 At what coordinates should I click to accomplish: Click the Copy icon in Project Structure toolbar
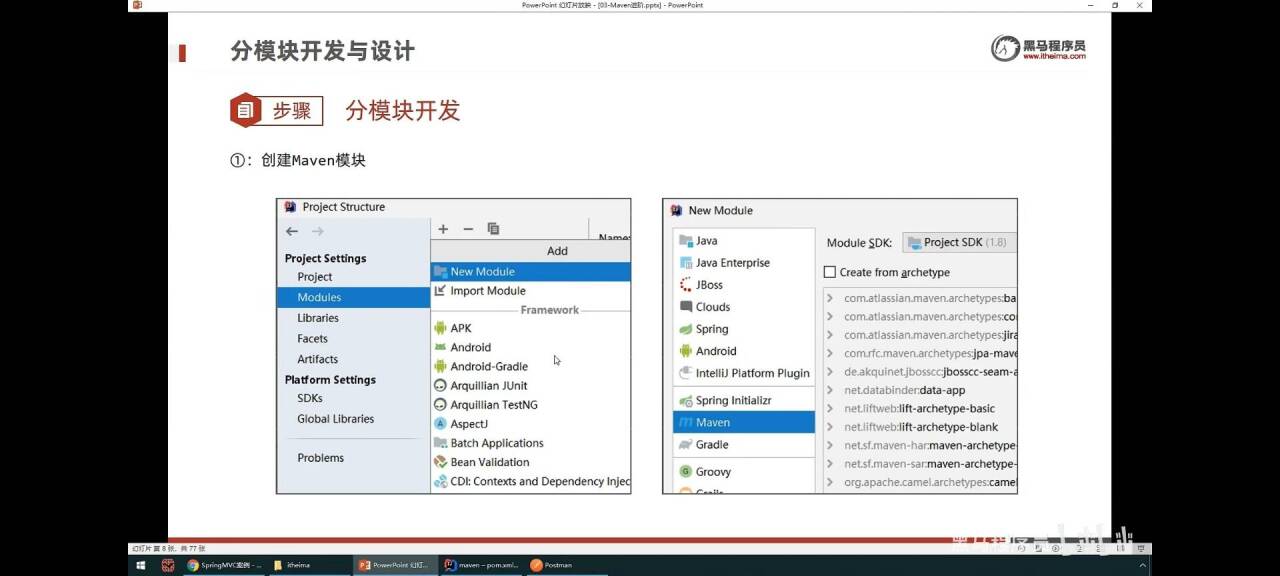pos(493,229)
